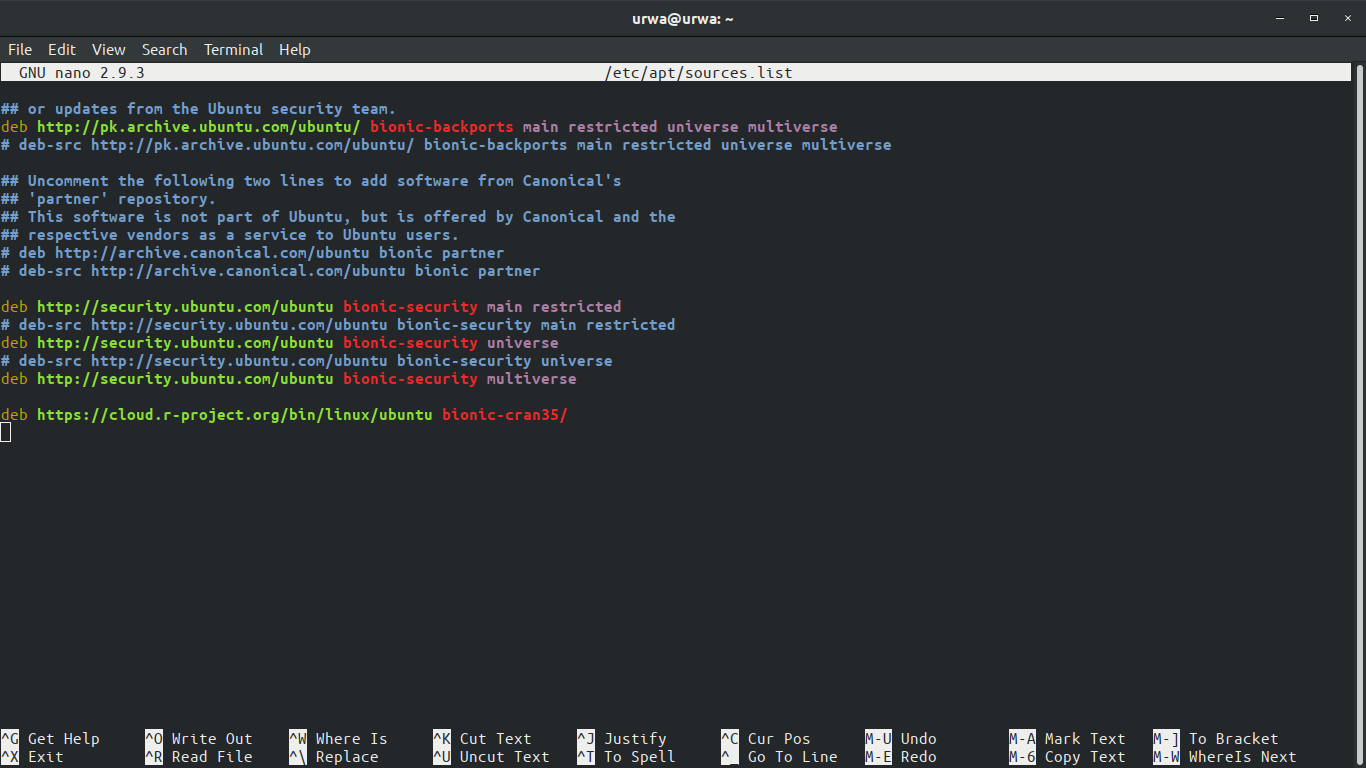The image size is (1366, 768).
Task: Click the Undo shortcut label
Action: (918, 739)
